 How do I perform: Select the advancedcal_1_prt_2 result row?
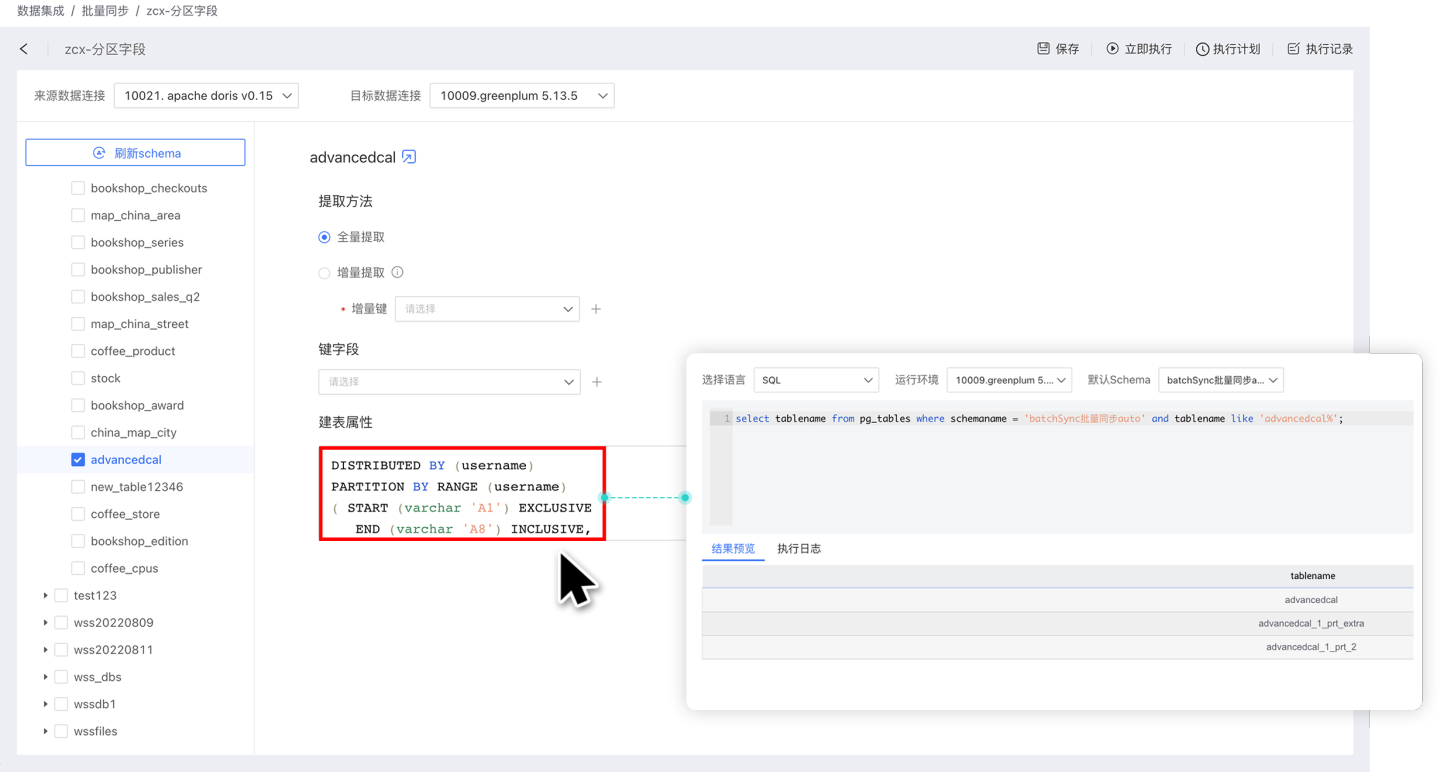click(x=1058, y=647)
